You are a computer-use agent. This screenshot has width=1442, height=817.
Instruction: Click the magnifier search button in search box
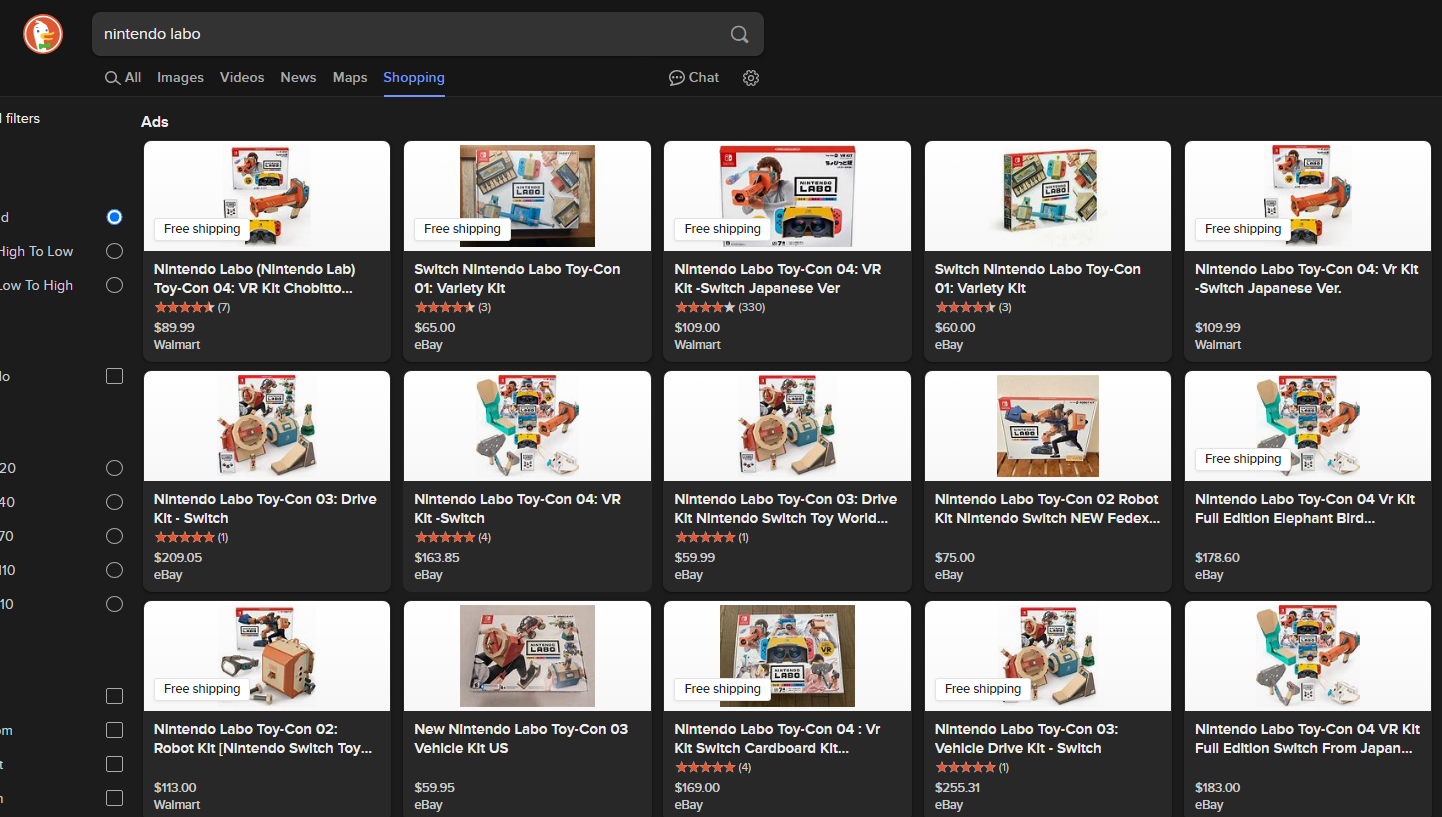point(739,34)
